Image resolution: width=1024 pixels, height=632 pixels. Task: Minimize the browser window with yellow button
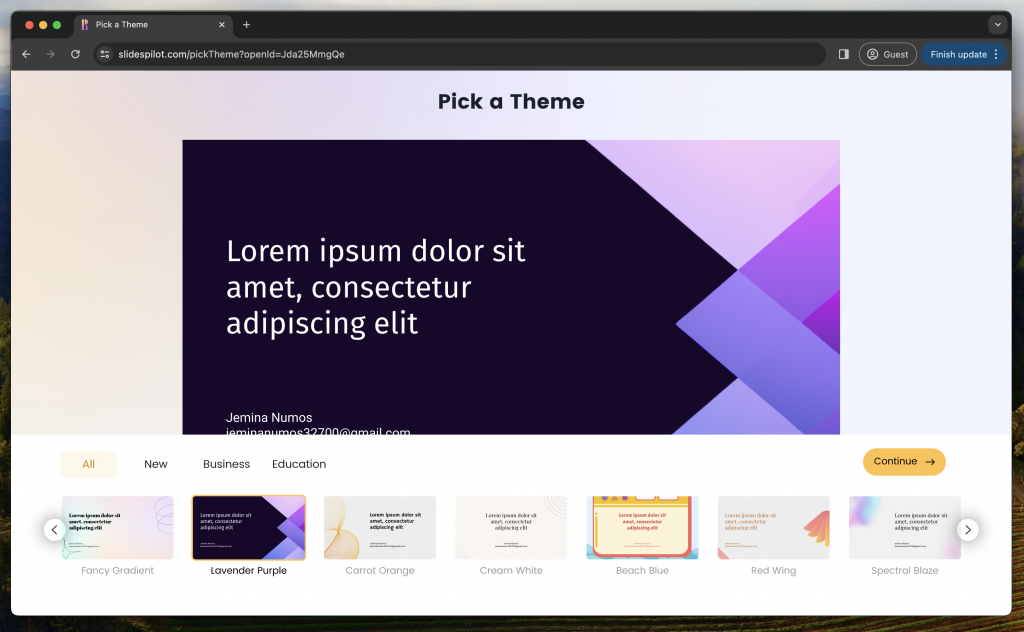[43, 25]
